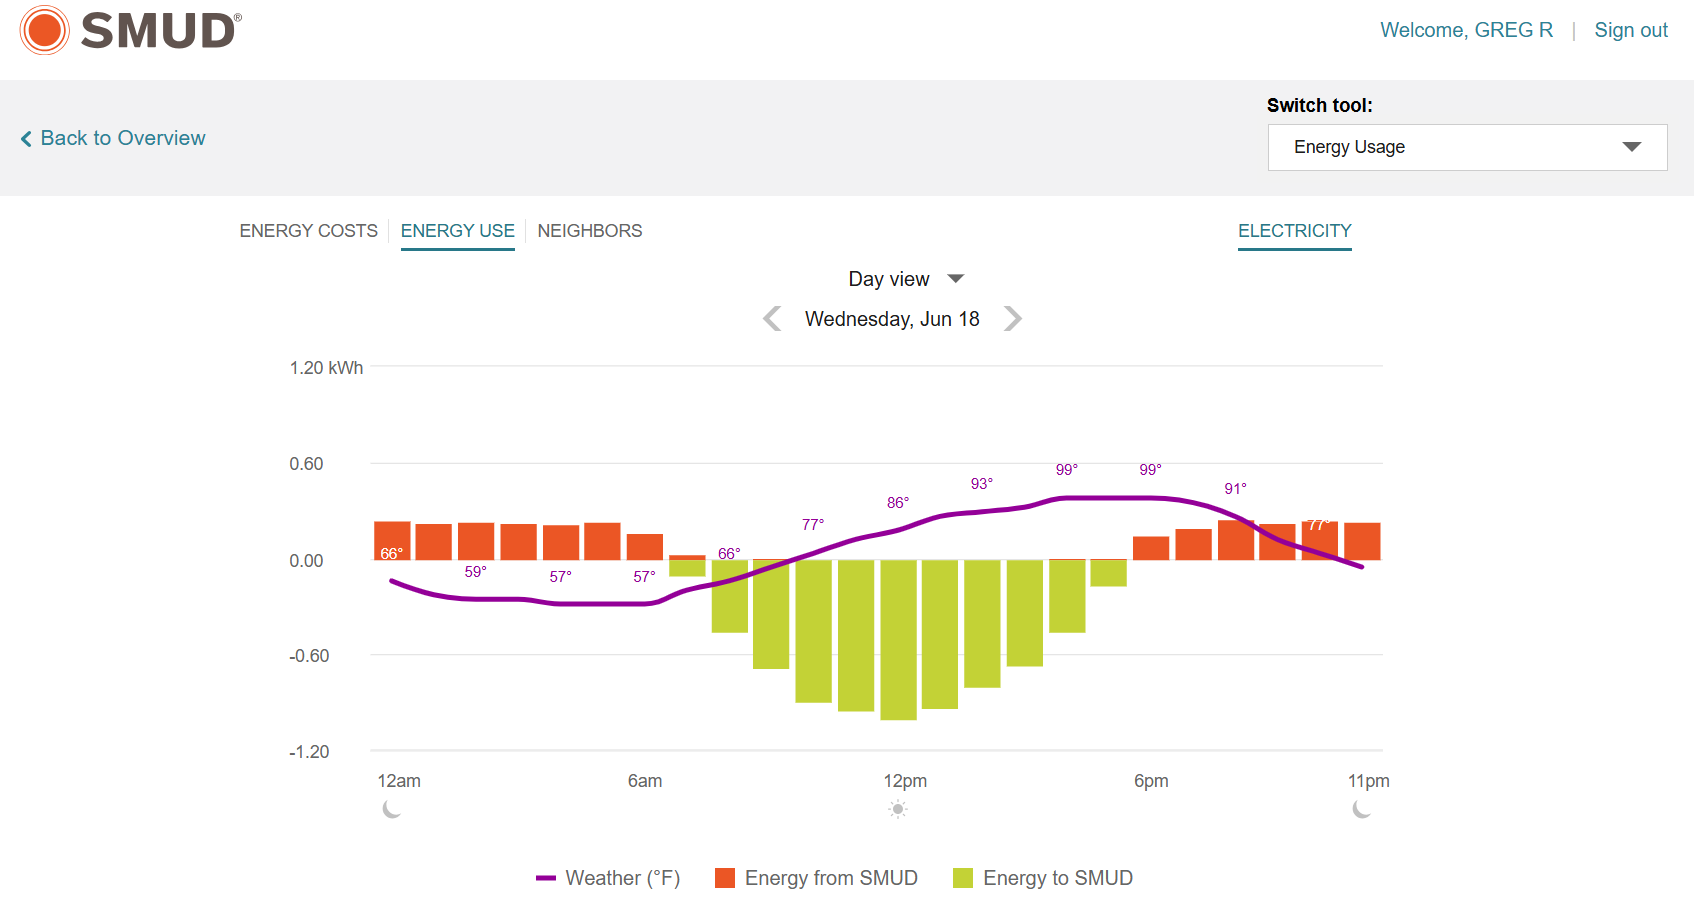1694x916 pixels.
Task: Click the moon icon under 11pm
Action: tap(1362, 809)
